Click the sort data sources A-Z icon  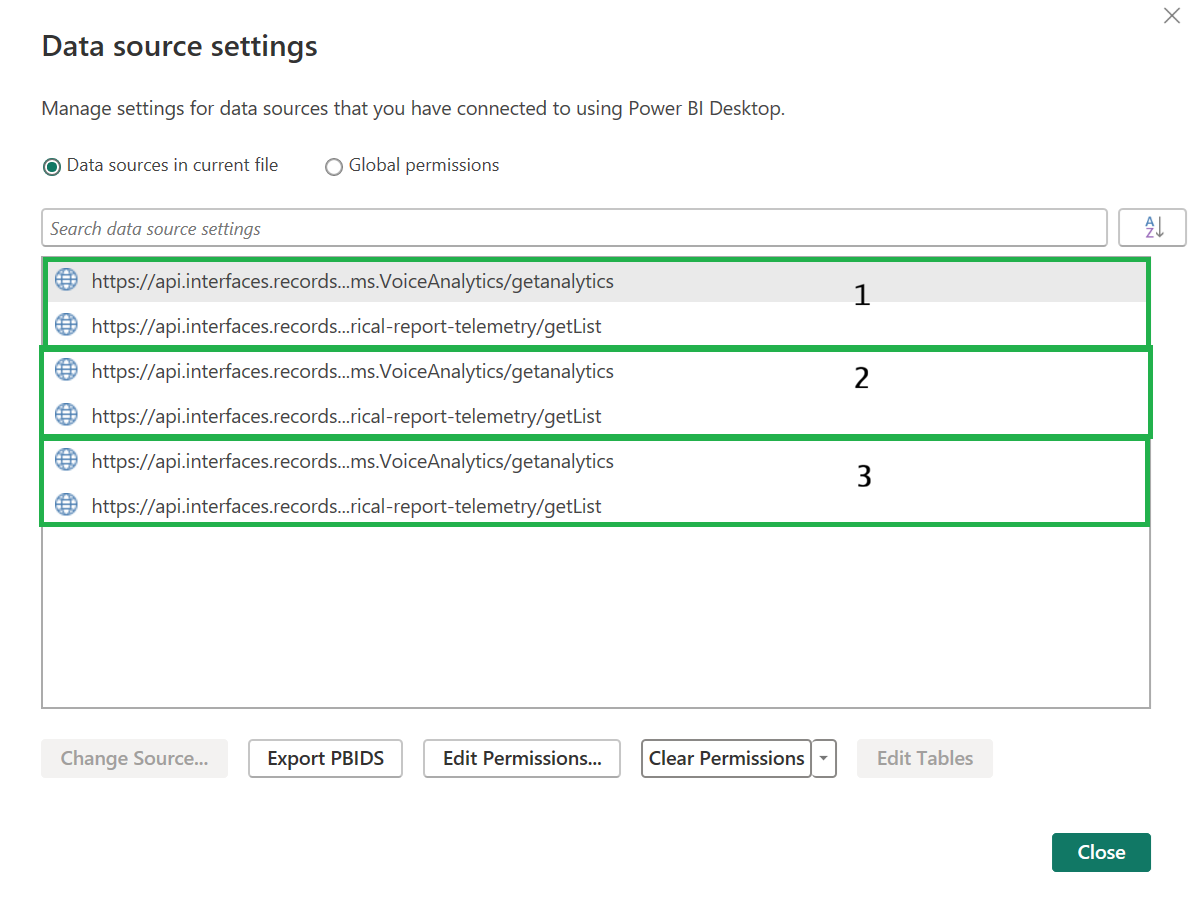pos(1151,227)
